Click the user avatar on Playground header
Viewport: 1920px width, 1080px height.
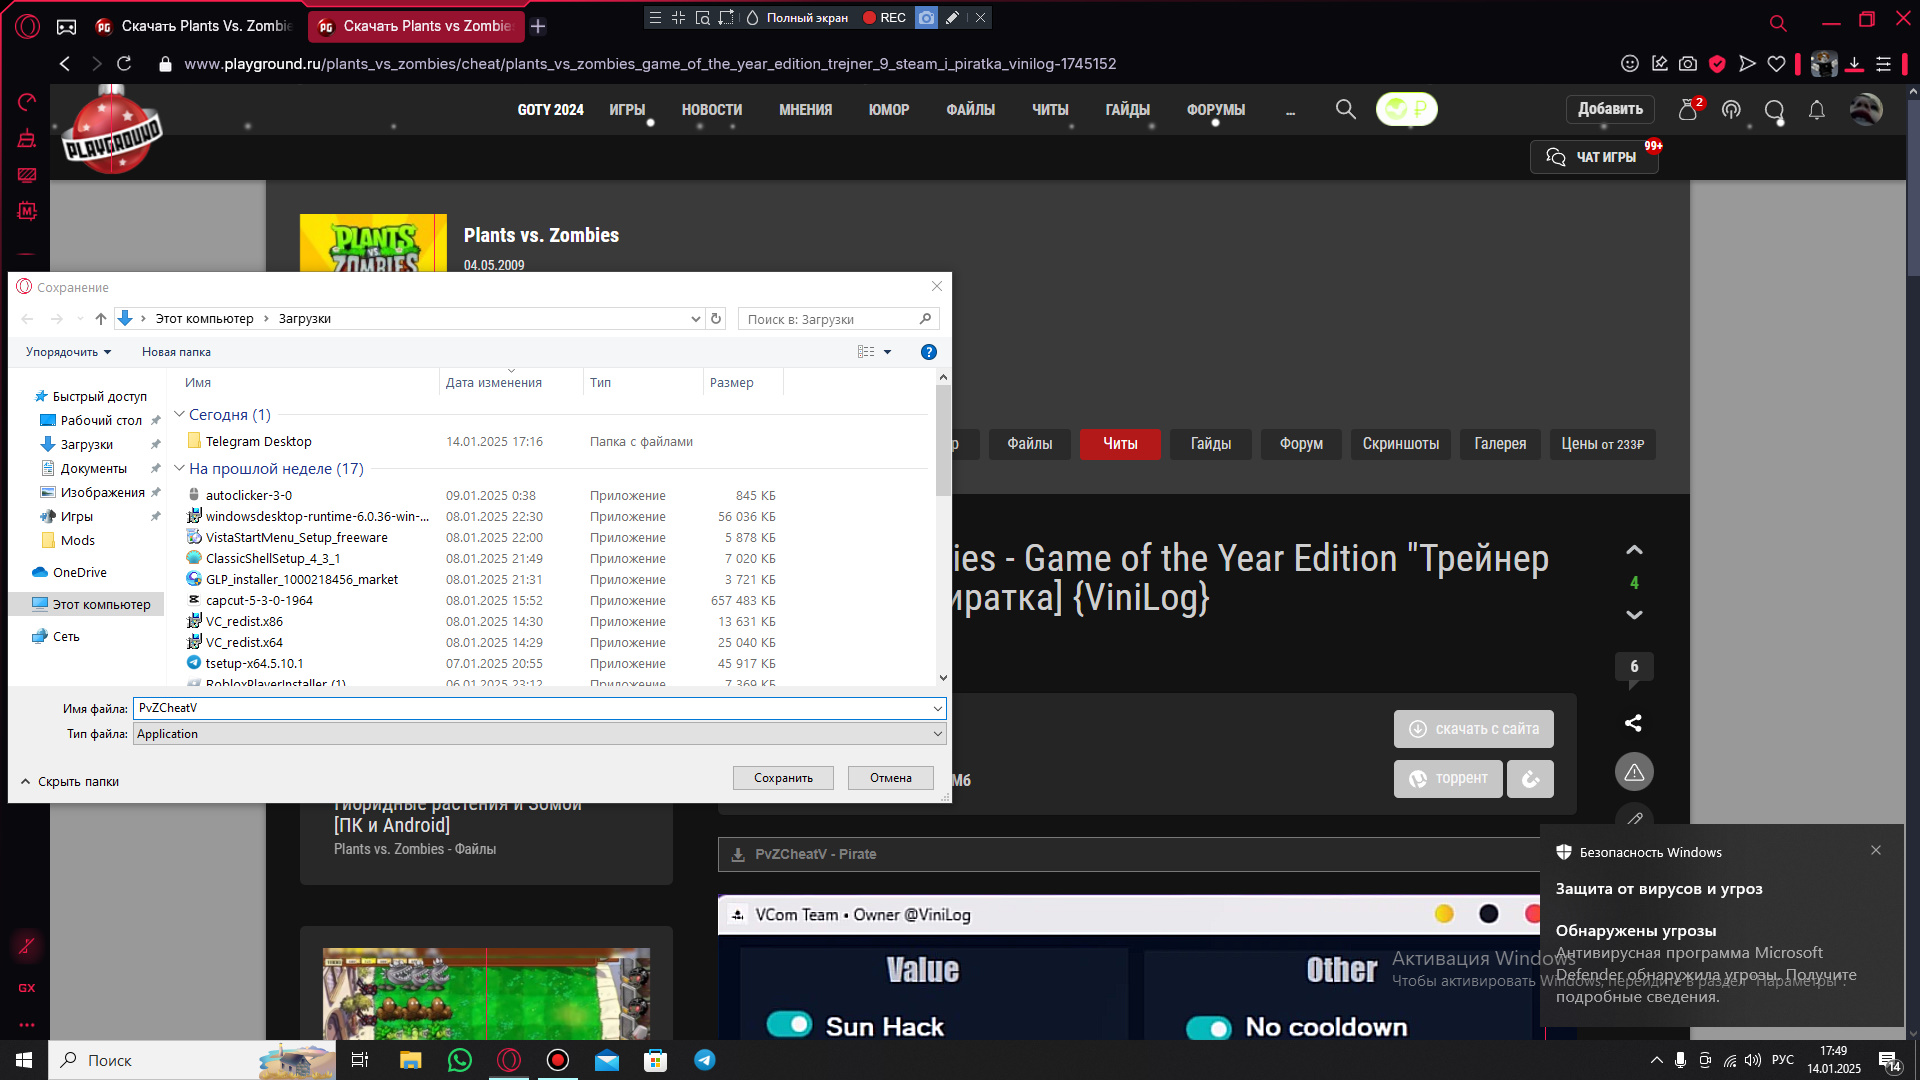(1866, 109)
